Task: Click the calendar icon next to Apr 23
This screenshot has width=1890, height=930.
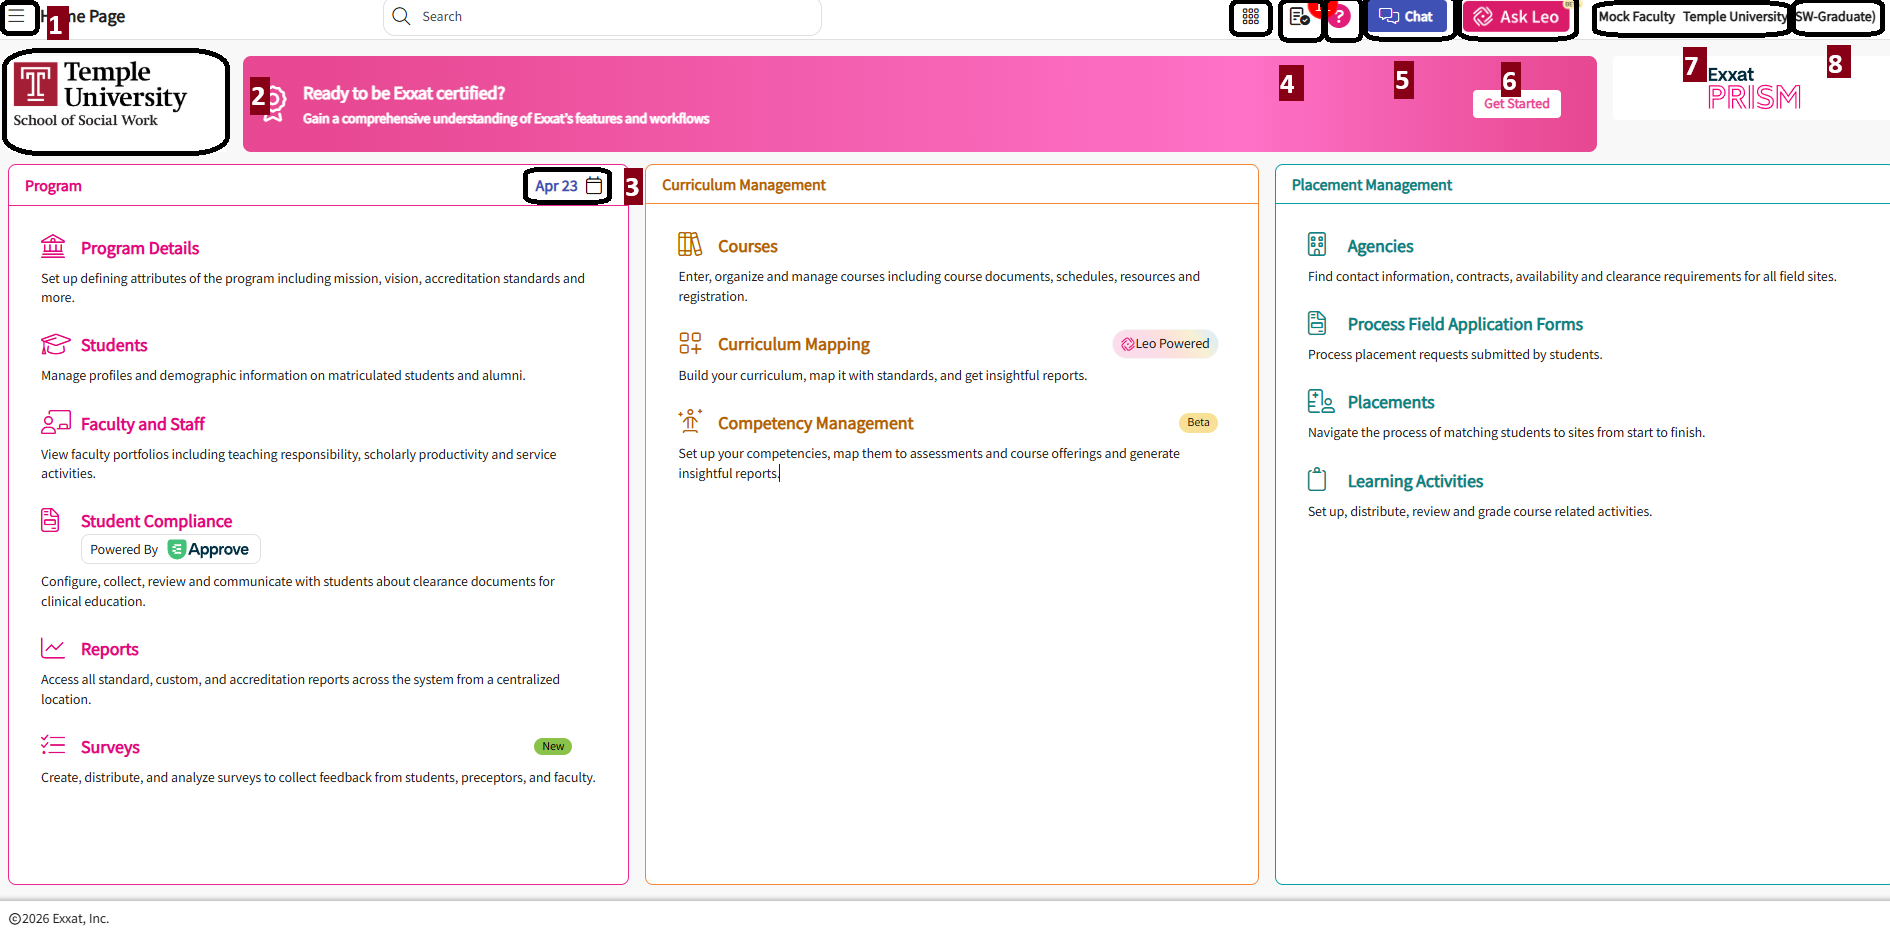Action: 594,186
